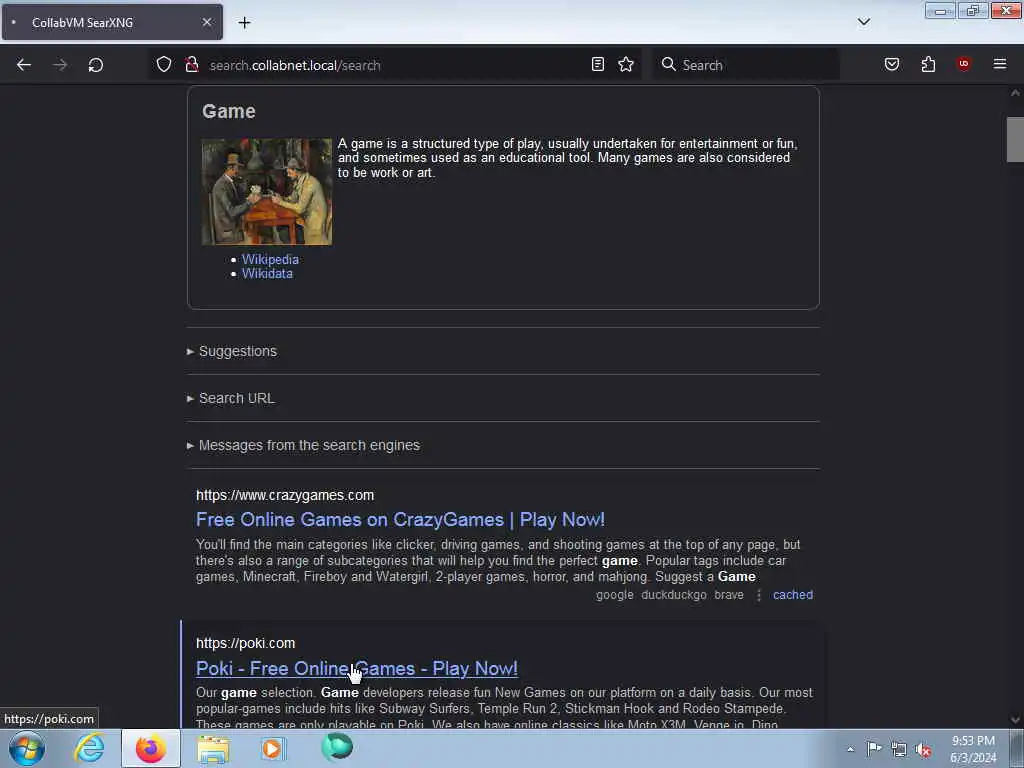
Task: Open uBlock Origin extension icon
Action: click(964, 64)
